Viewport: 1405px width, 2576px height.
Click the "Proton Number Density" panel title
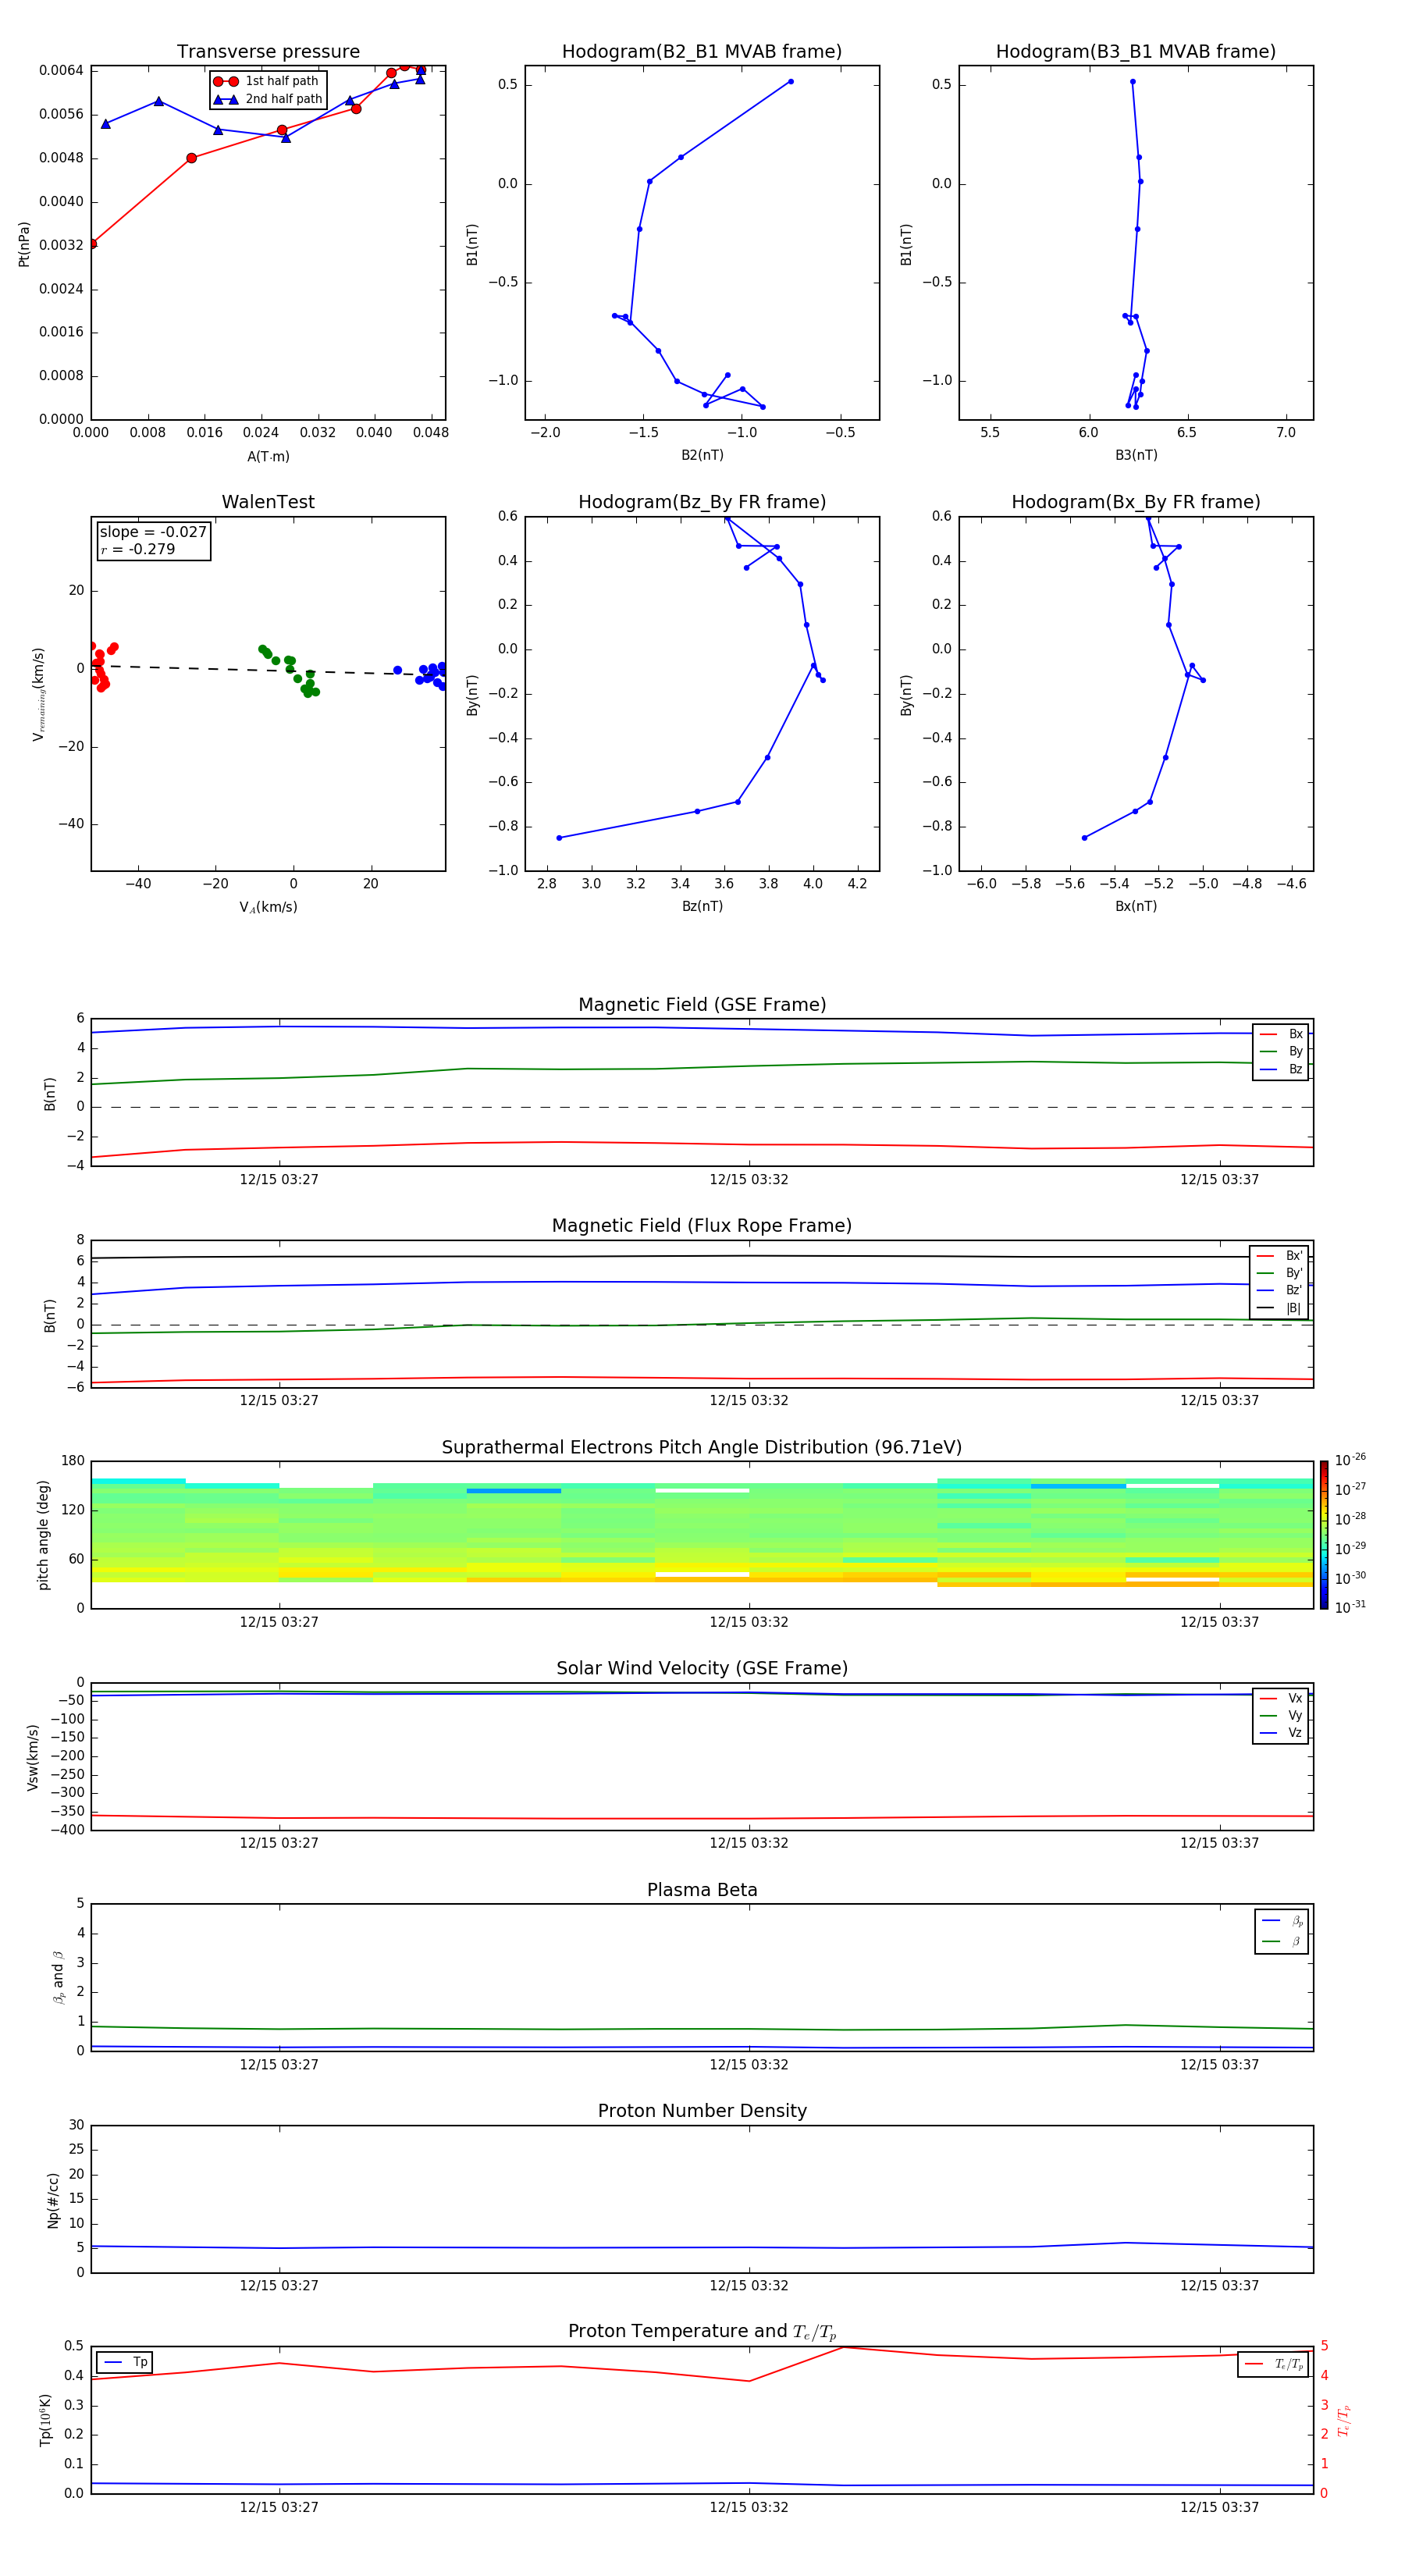702,2111
